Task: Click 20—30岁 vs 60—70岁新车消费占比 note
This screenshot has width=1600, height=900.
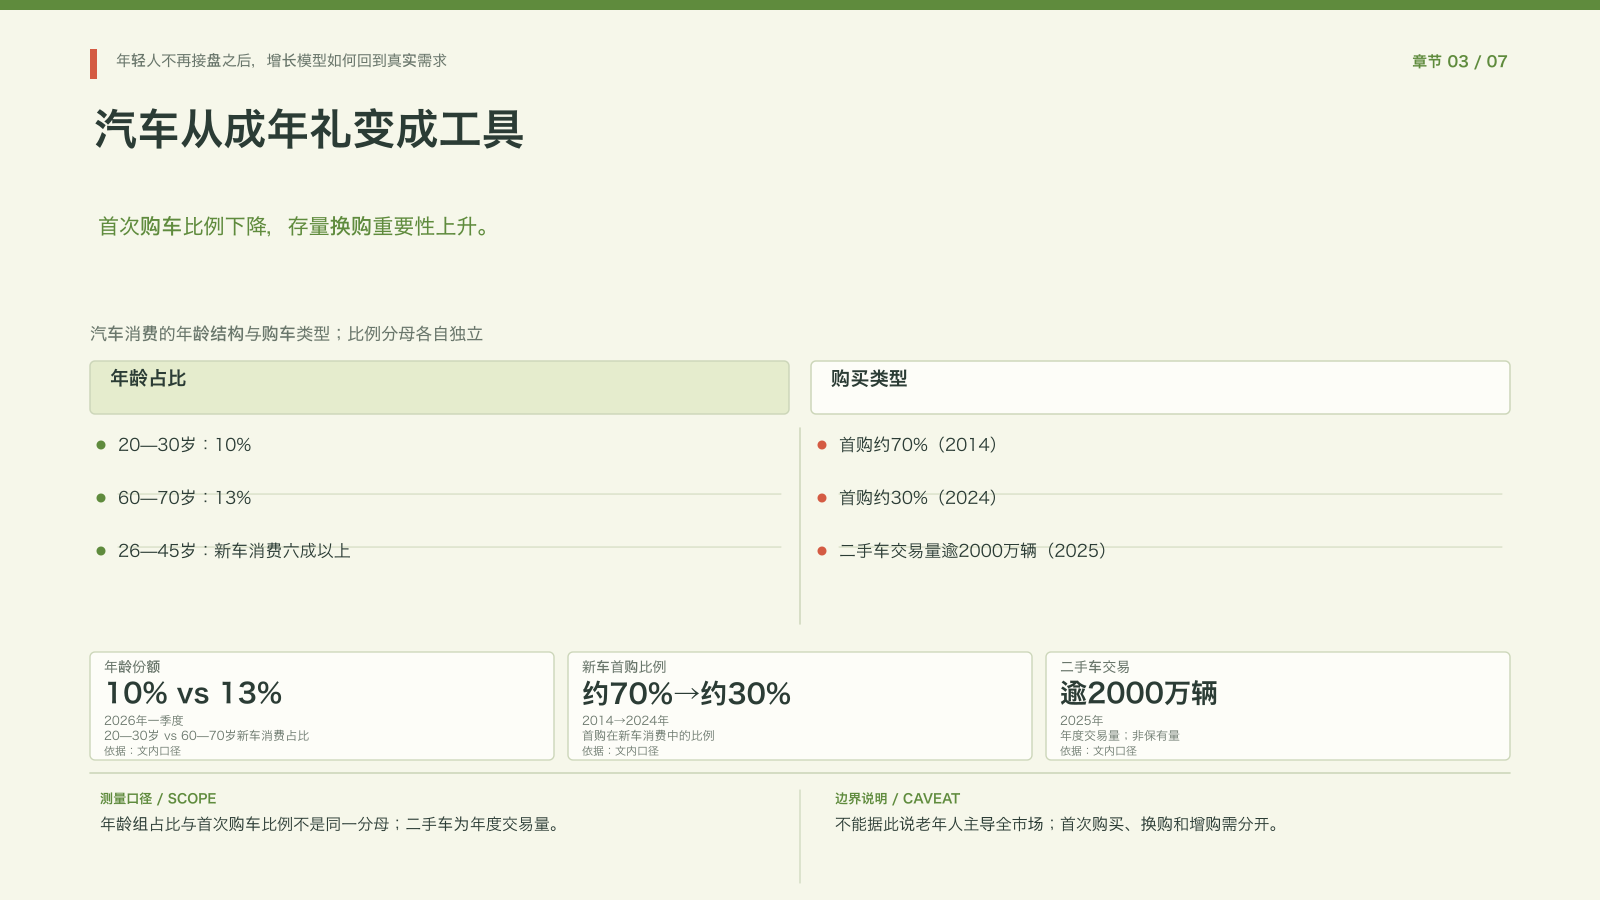Action: tap(207, 736)
